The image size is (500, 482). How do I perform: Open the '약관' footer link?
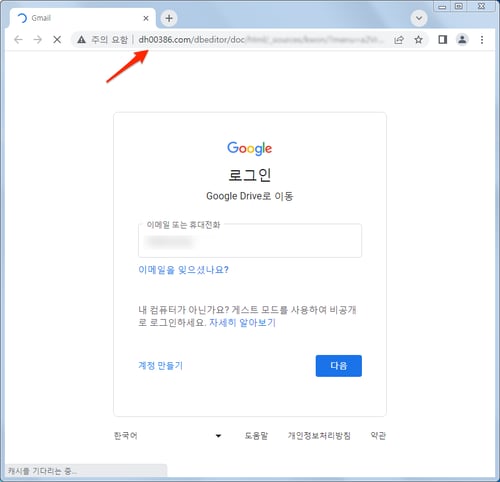[x=378, y=436]
